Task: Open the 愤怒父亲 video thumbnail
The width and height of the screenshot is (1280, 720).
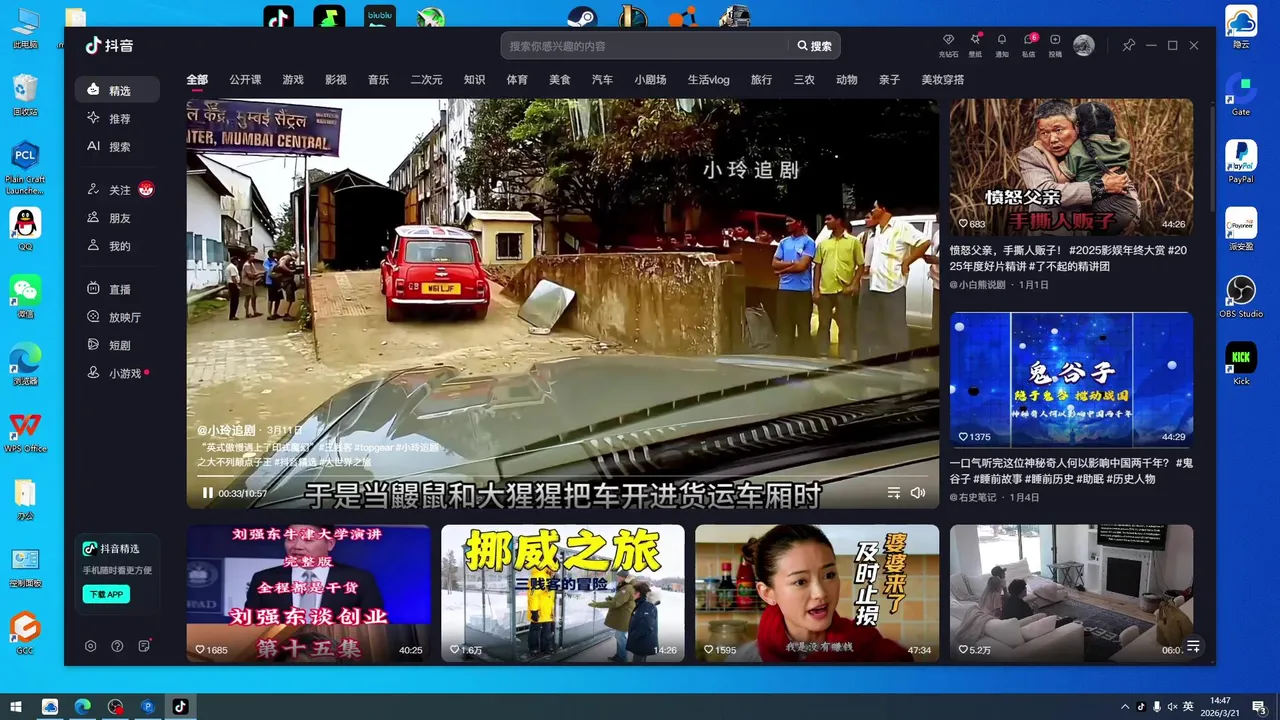Action: tap(1071, 167)
